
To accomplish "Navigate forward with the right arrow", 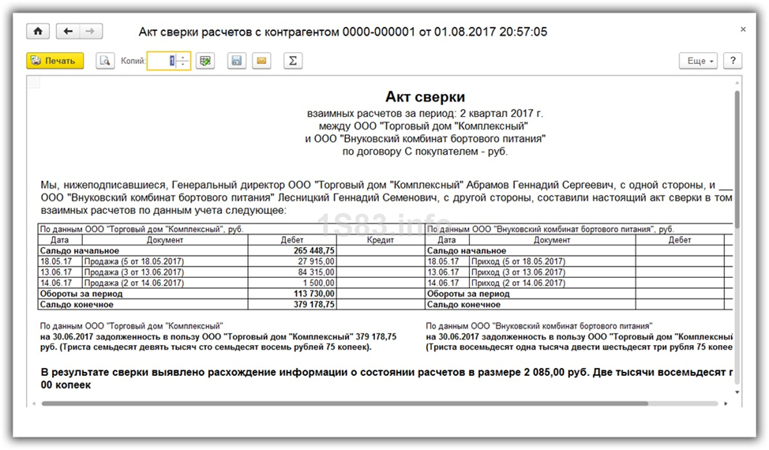I will tap(91, 31).
